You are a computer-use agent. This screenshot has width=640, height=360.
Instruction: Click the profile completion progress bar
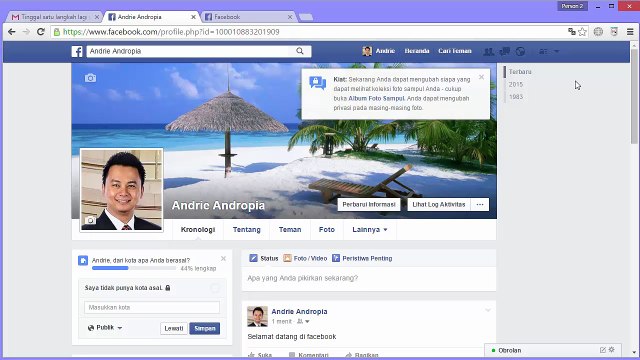click(134, 268)
